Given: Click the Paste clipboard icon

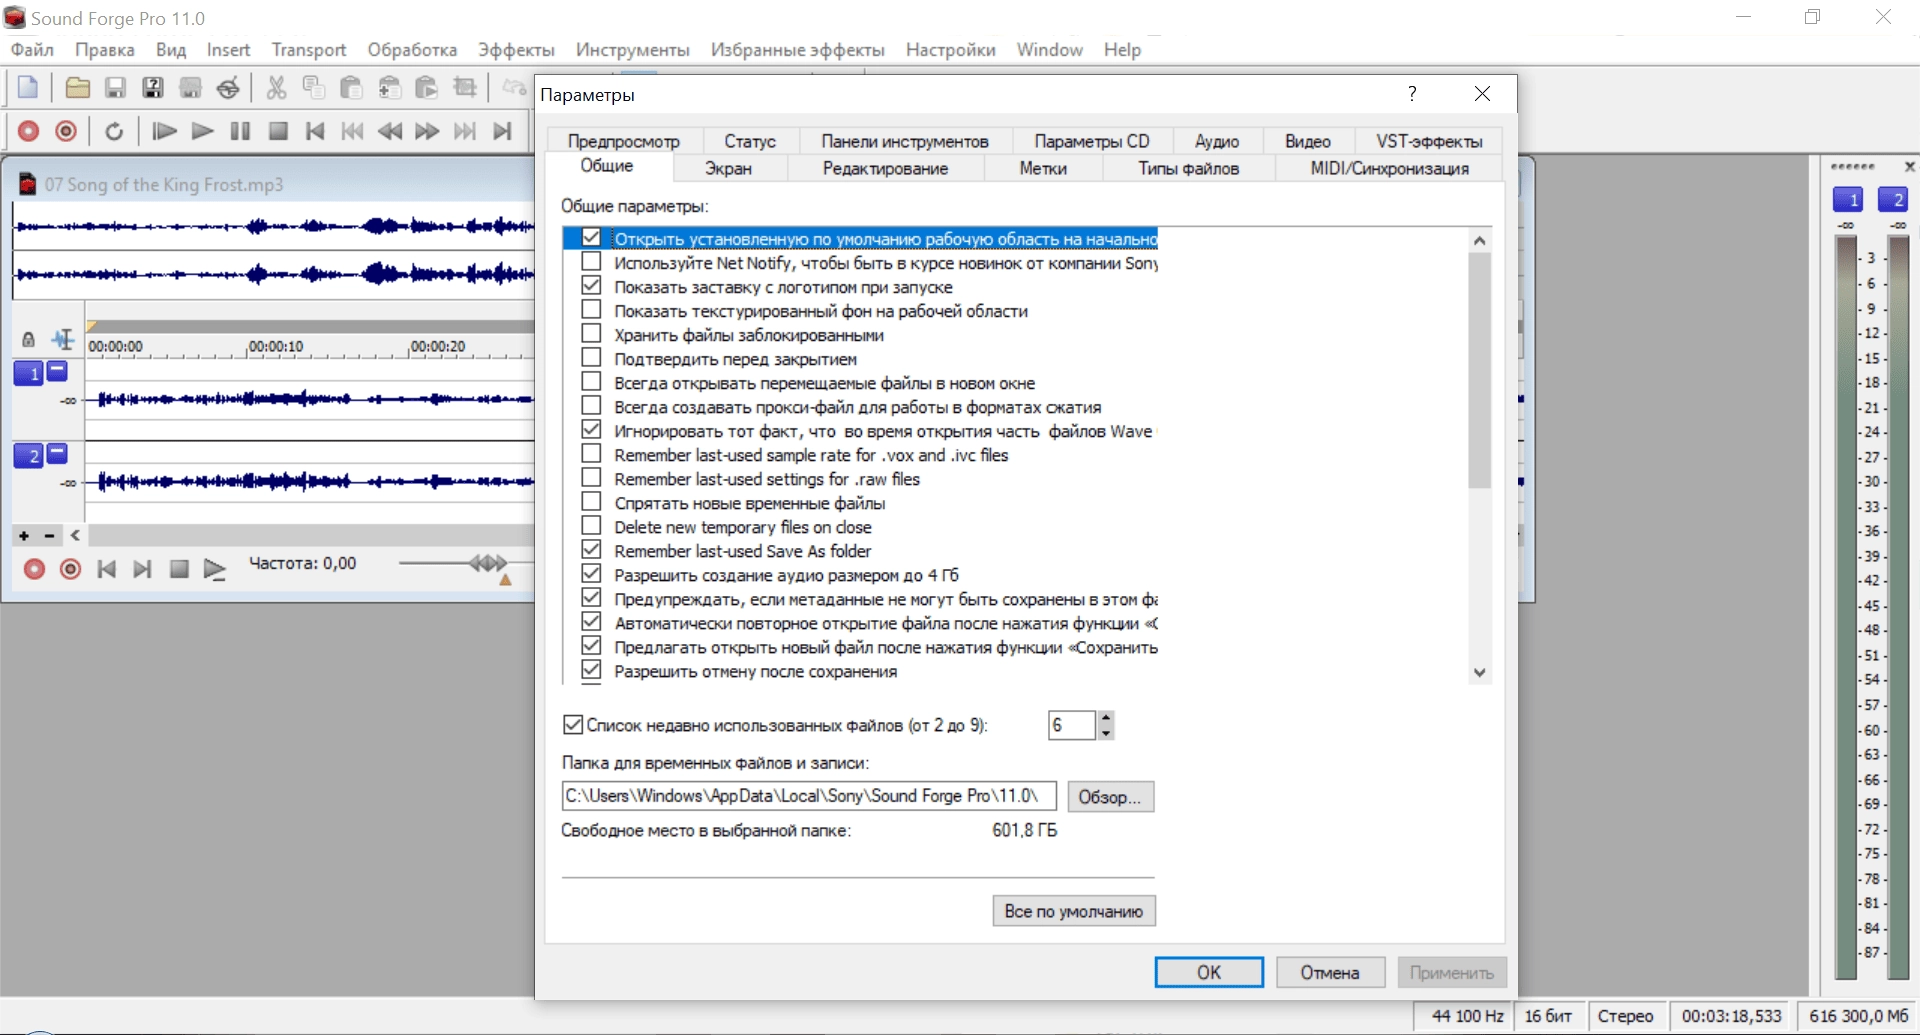Looking at the screenshot, I should tap(351, 88).
